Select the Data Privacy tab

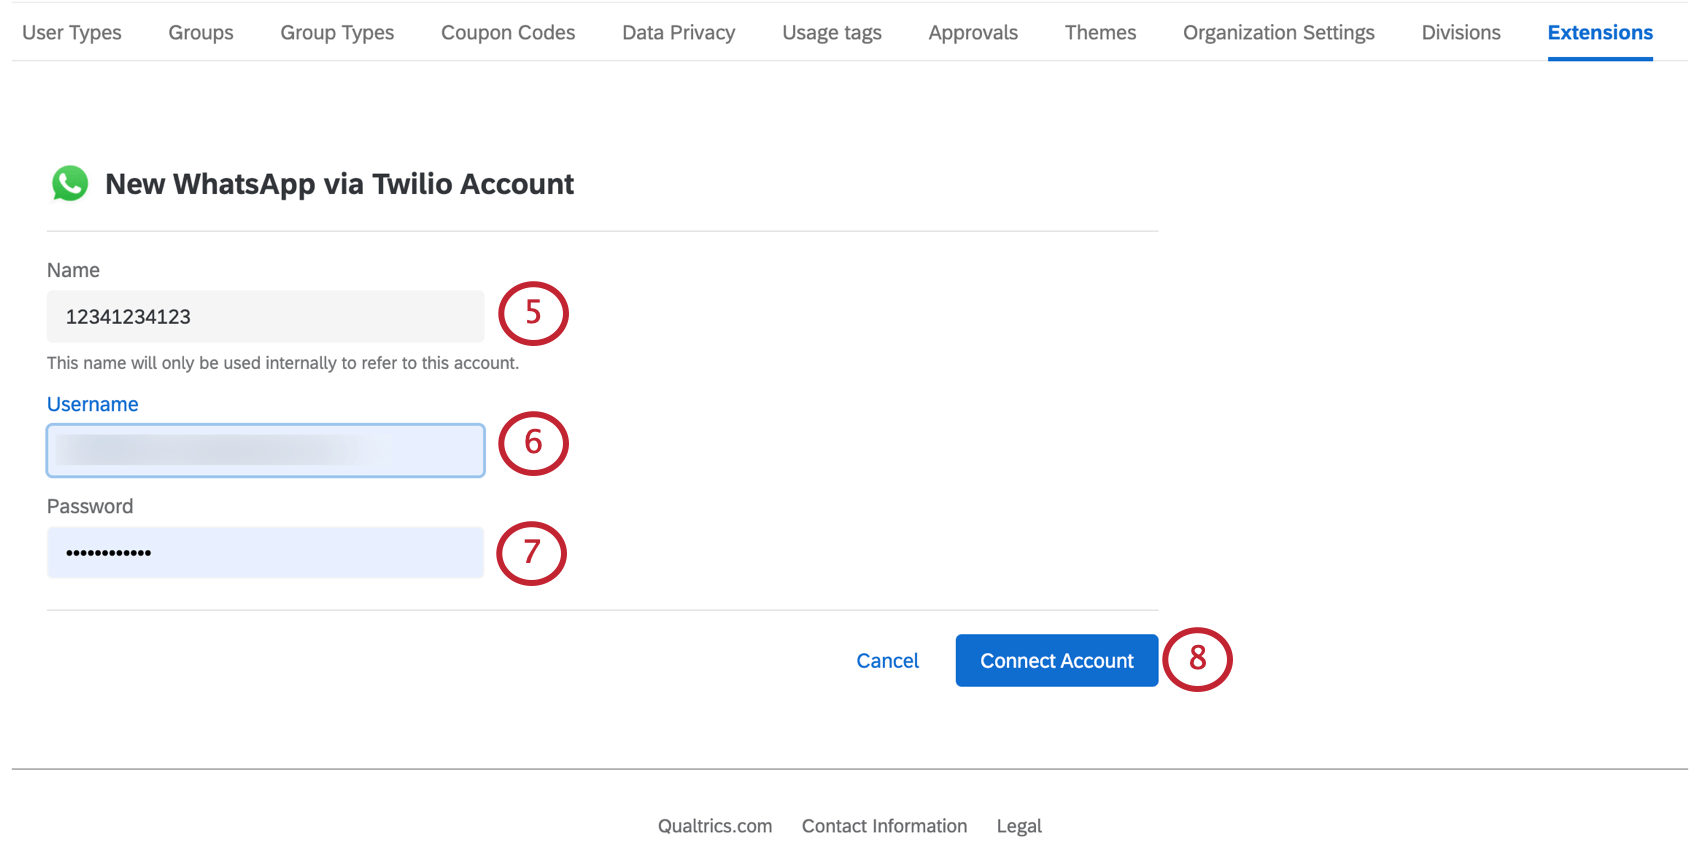tap(678, 33)
